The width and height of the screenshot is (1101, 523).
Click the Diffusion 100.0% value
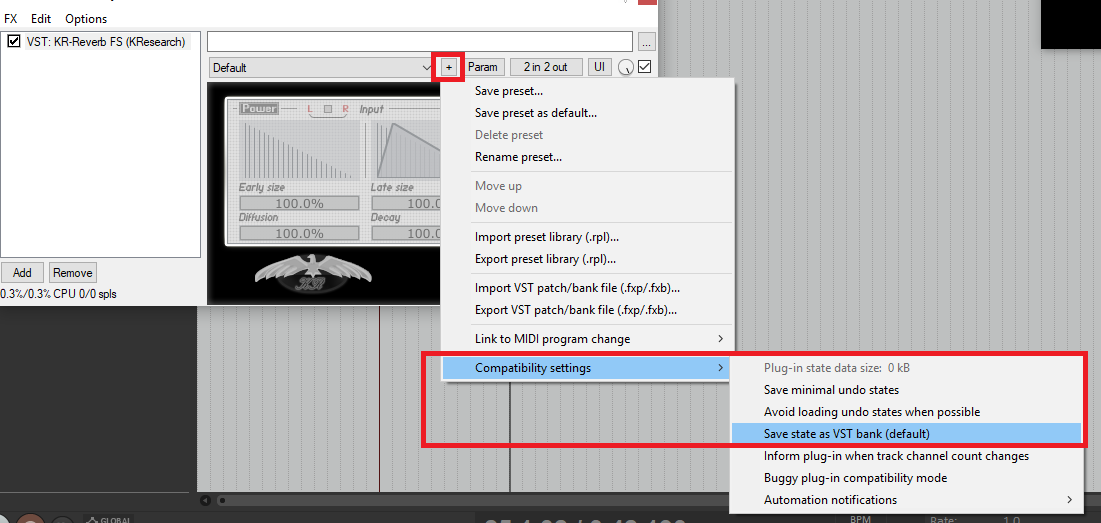click(299, 233)
